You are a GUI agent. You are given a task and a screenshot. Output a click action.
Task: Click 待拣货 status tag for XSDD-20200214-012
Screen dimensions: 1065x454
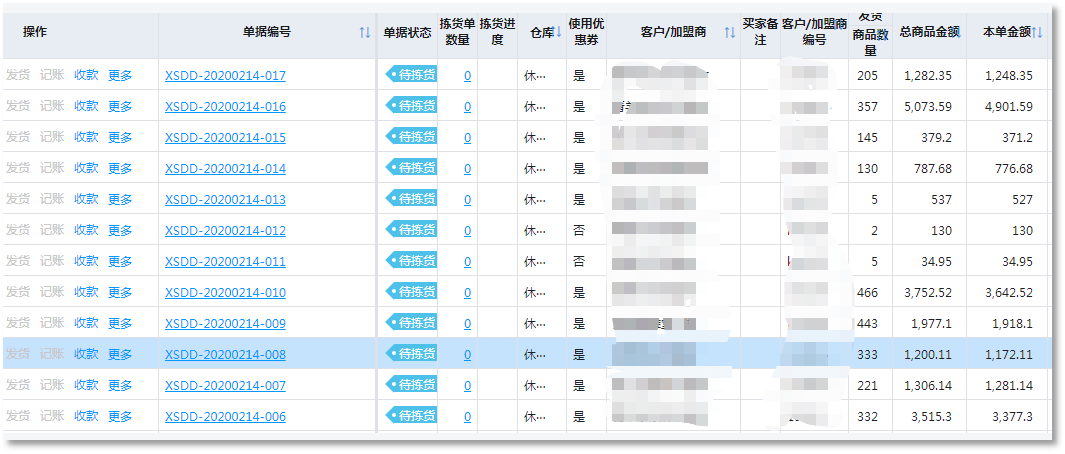(x=411, y=230)
